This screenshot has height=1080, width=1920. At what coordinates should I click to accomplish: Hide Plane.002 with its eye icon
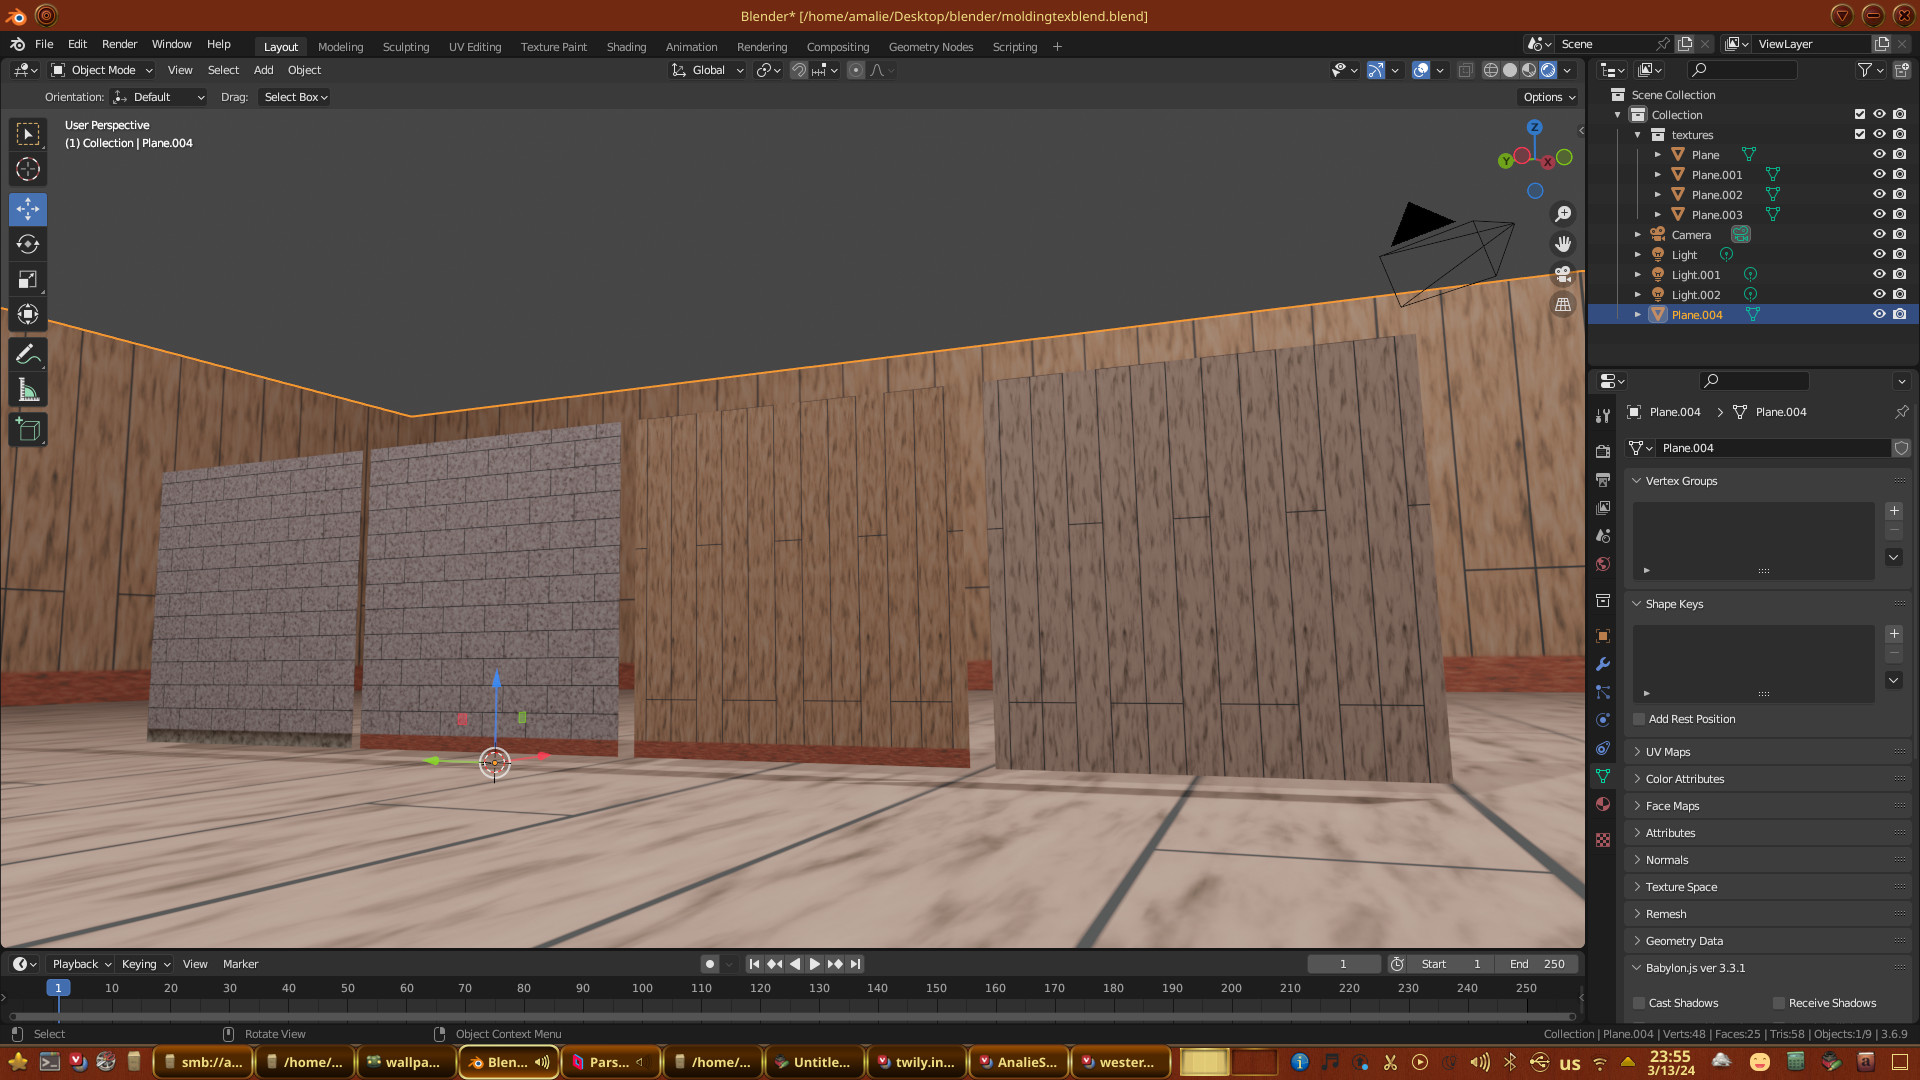(1879, 194)
